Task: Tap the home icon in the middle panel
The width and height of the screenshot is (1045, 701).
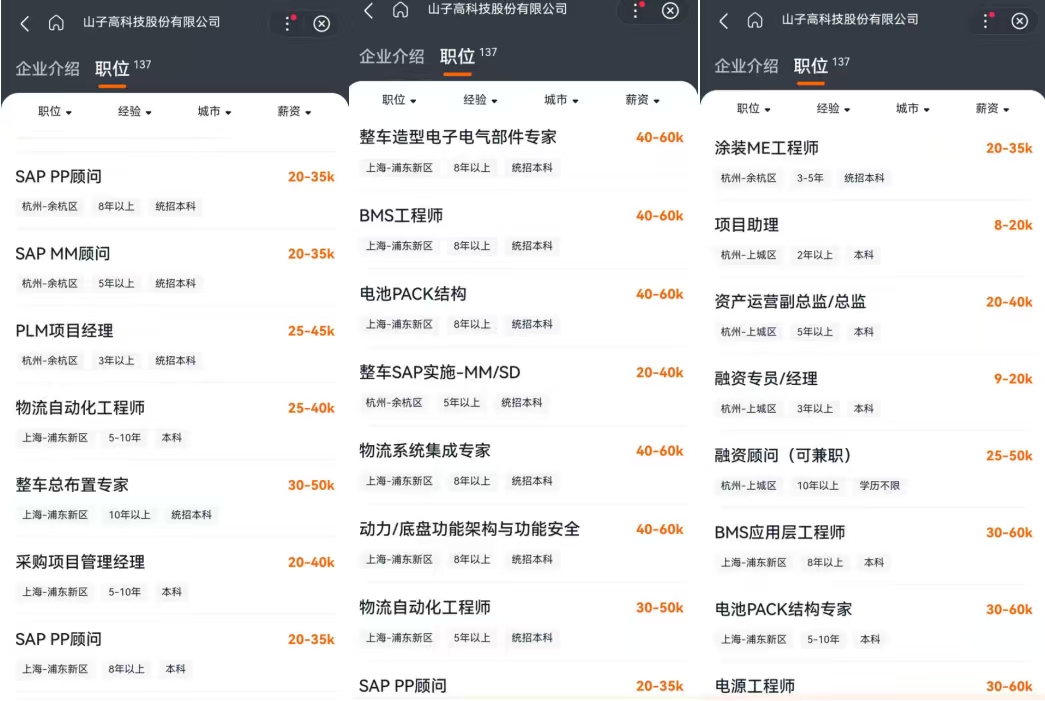Action: point(400,9)
